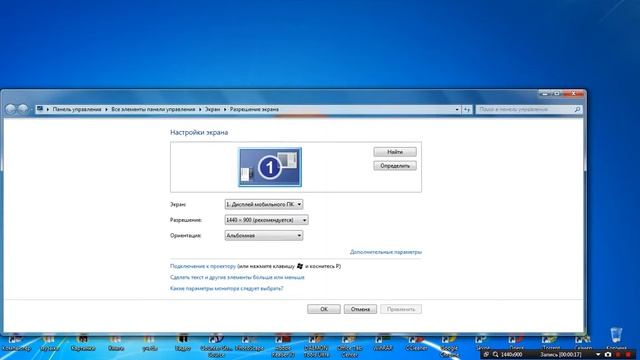This screenshot has height=360, width=640.
Task: Open the Компьютер desktop shortcut
Action: tap(16, 344)
